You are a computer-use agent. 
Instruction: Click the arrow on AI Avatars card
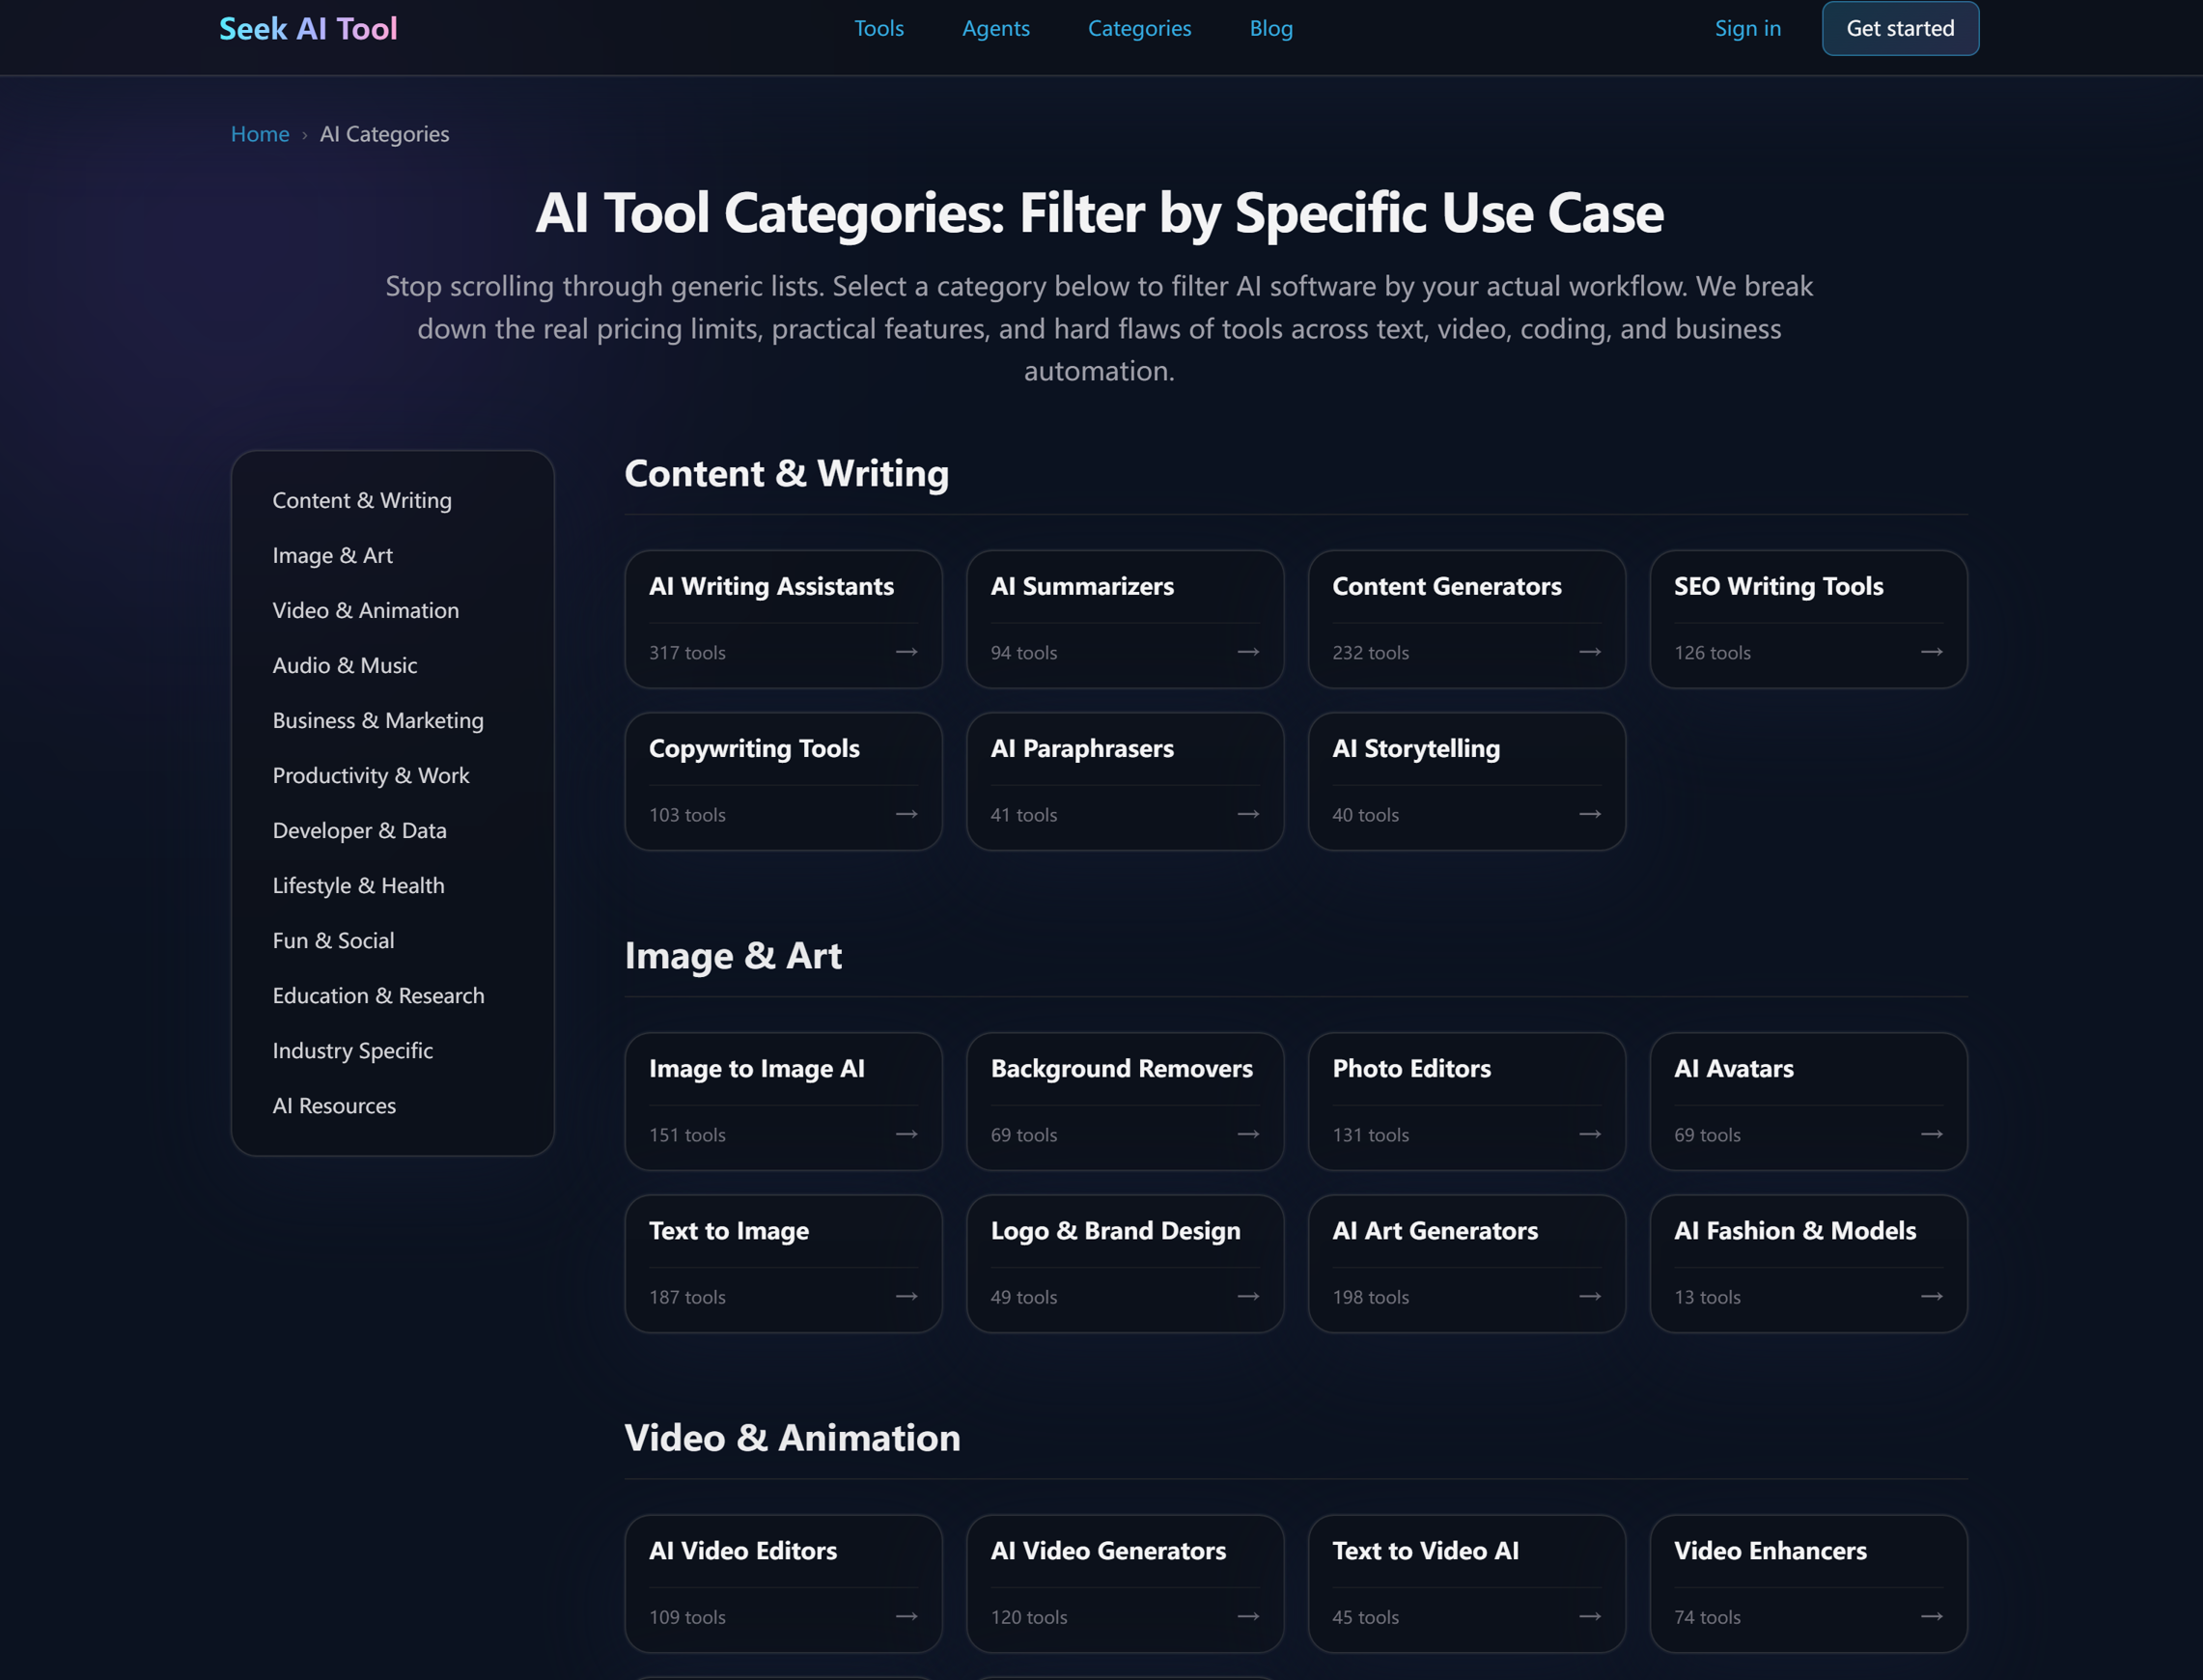[1931, 1134]
